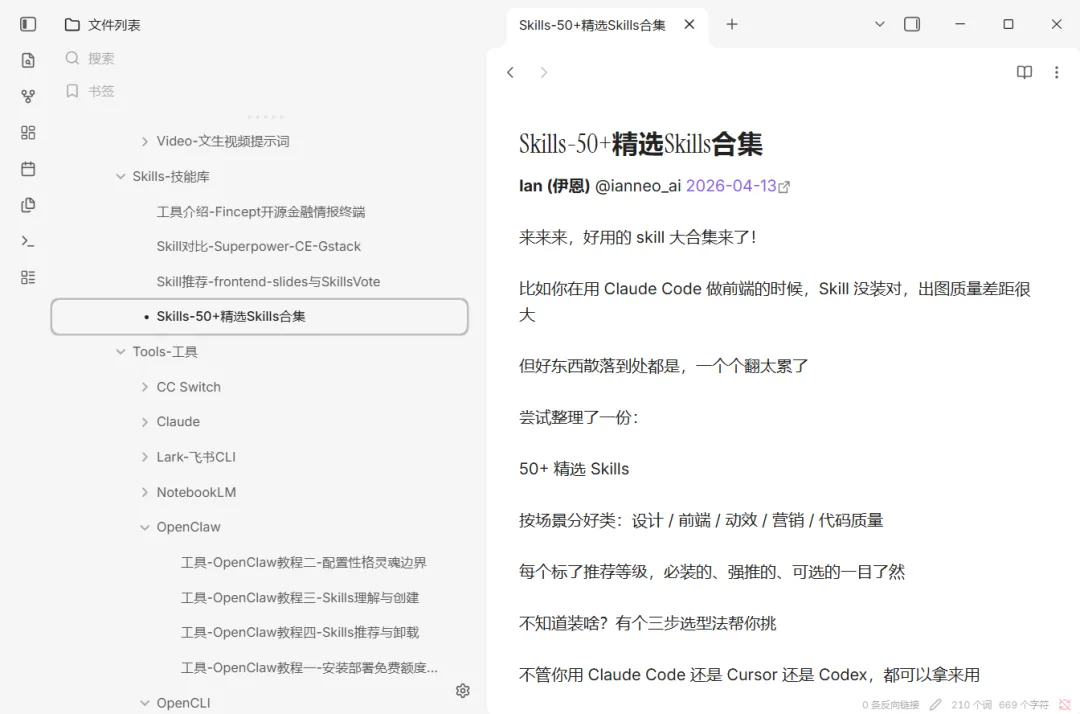
Task: Select the 文件列表 file explorer folder icon
Action: coord(72,25)
